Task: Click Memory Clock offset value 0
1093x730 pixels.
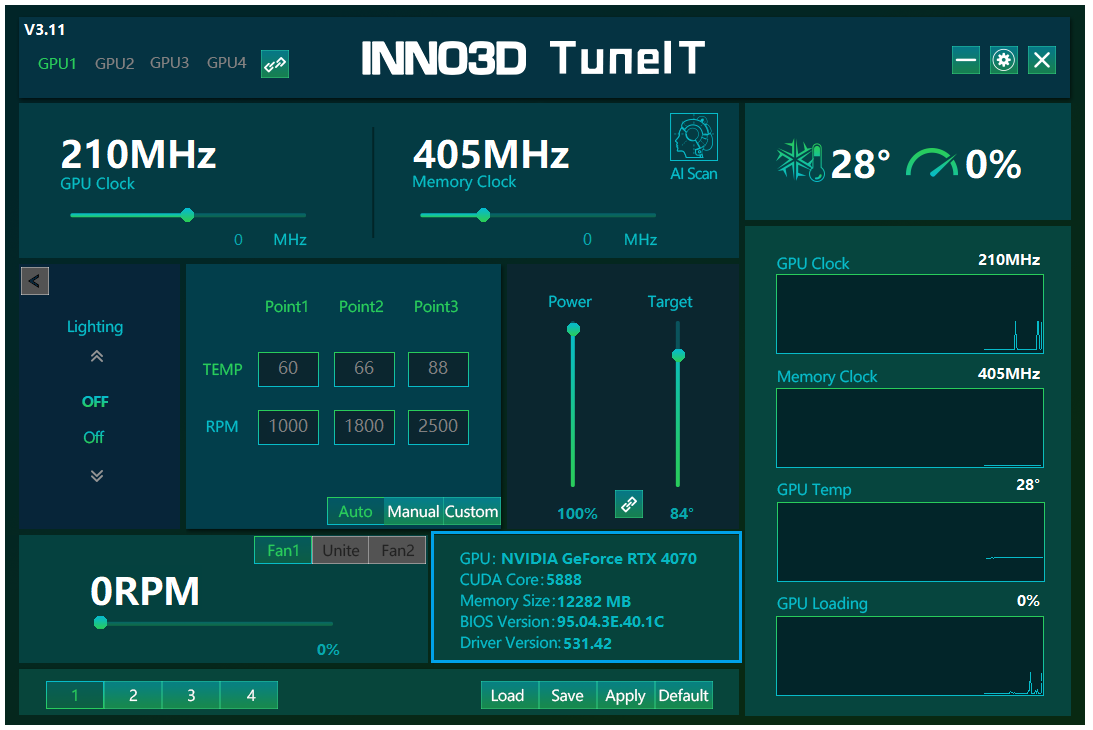Action: click(588, 240)
